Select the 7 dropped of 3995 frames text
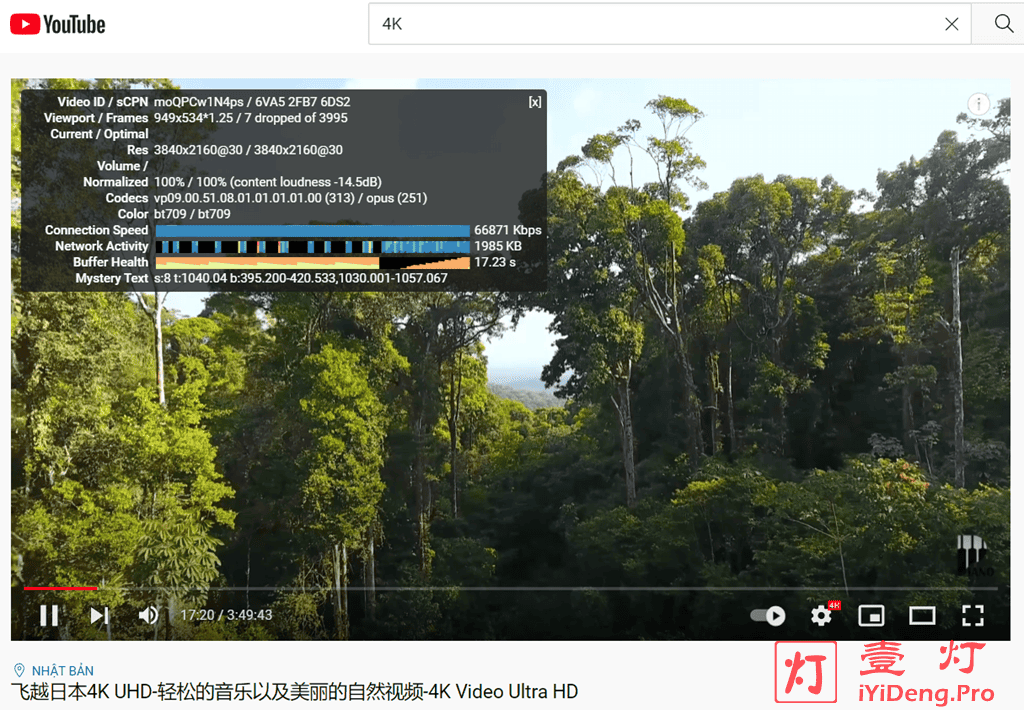Screen dimensions: 1024x710 click(x=296, y=118)
